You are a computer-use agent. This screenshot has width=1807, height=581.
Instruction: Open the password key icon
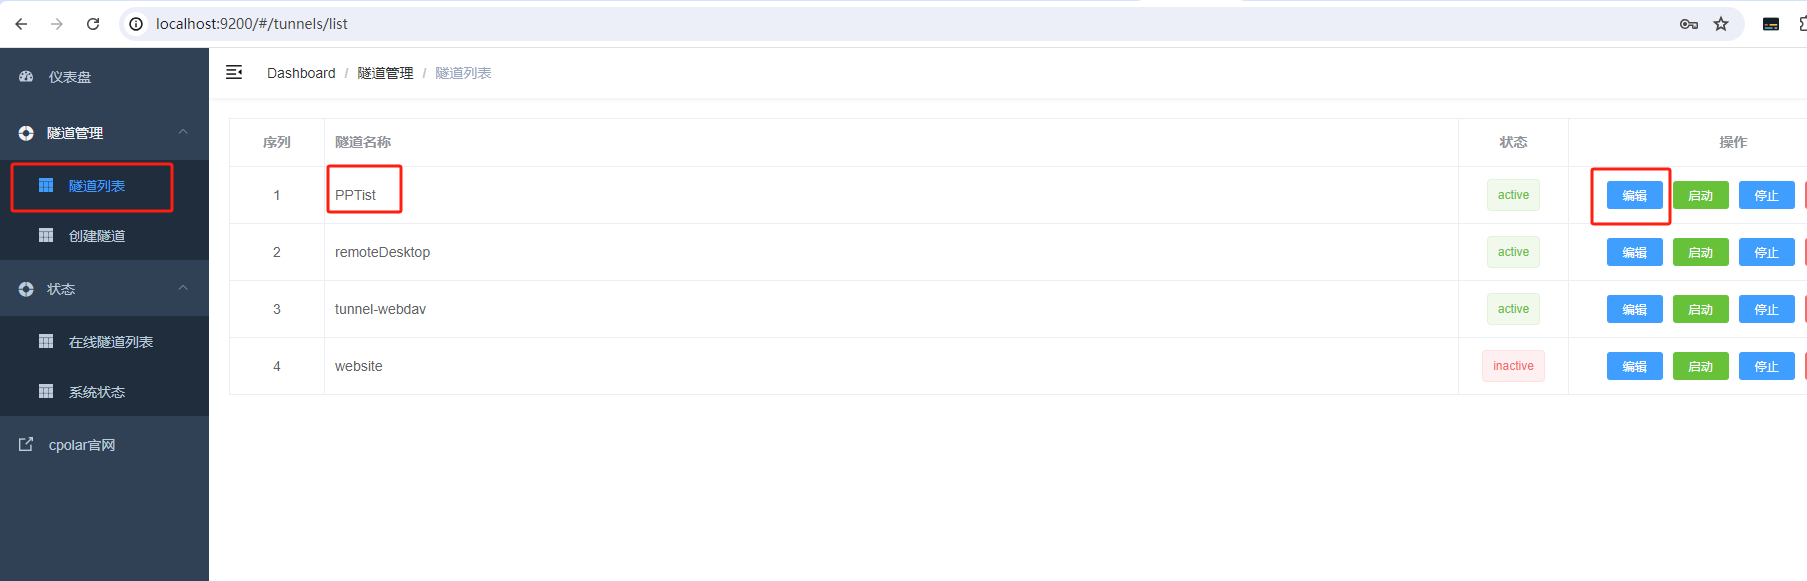(1689, 24)
